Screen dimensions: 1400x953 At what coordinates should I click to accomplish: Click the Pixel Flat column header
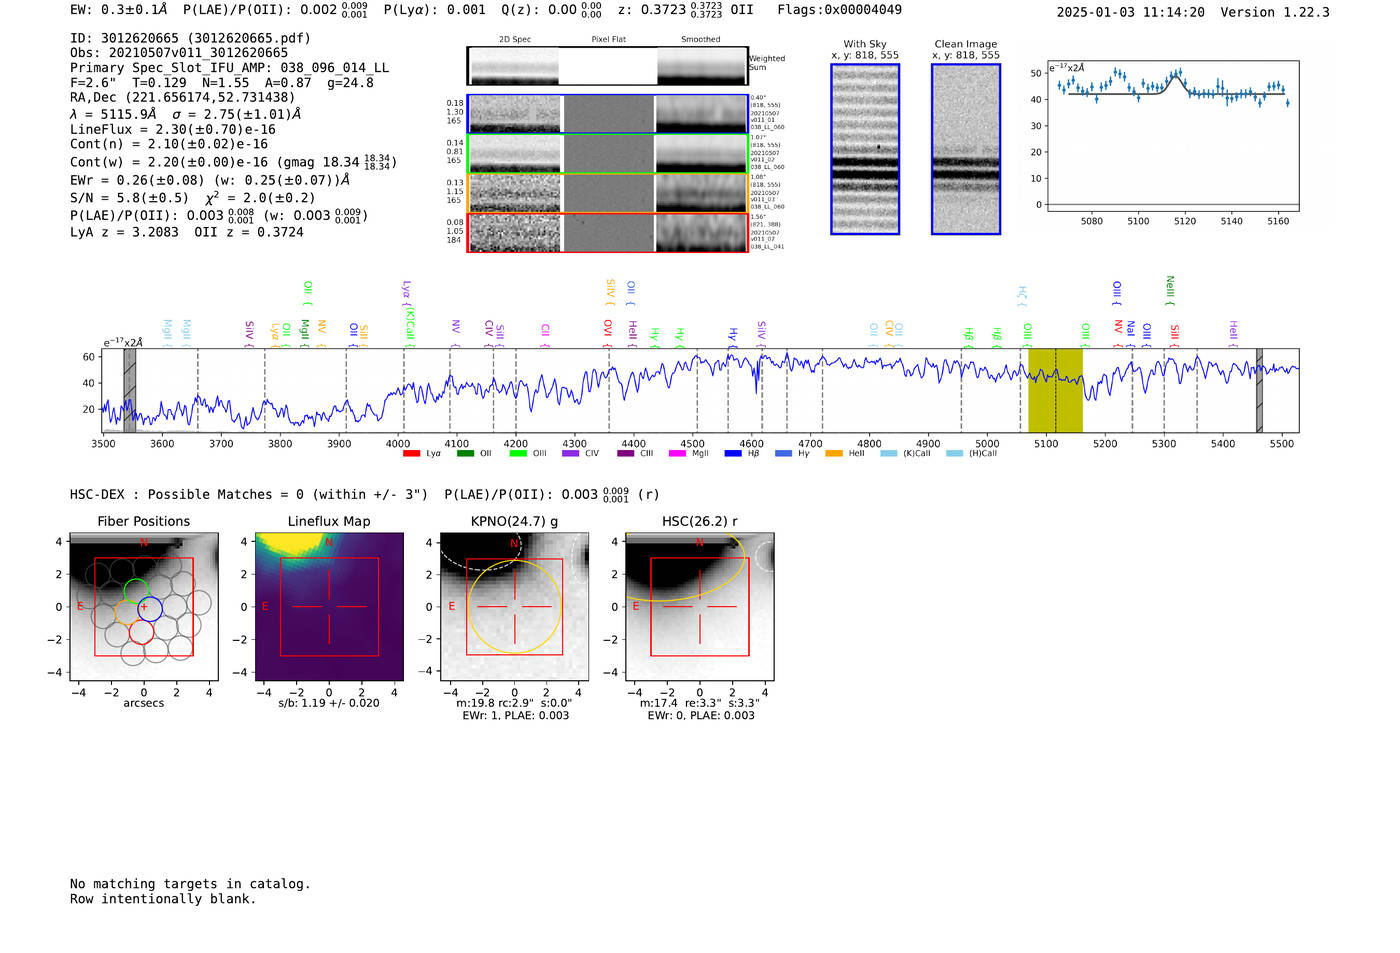[x=608, y=40]
